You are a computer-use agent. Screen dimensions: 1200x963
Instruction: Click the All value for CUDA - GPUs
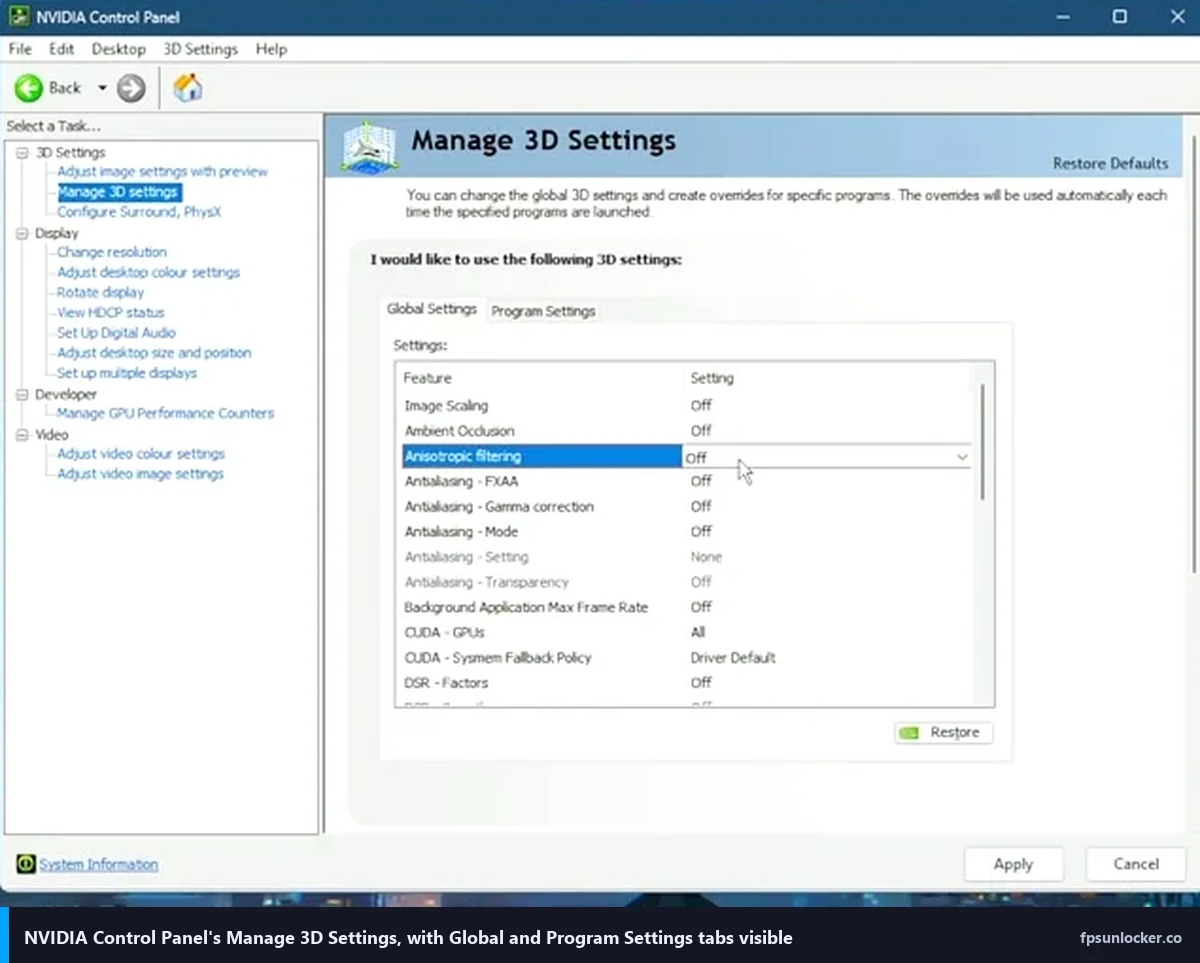[698, 633]
